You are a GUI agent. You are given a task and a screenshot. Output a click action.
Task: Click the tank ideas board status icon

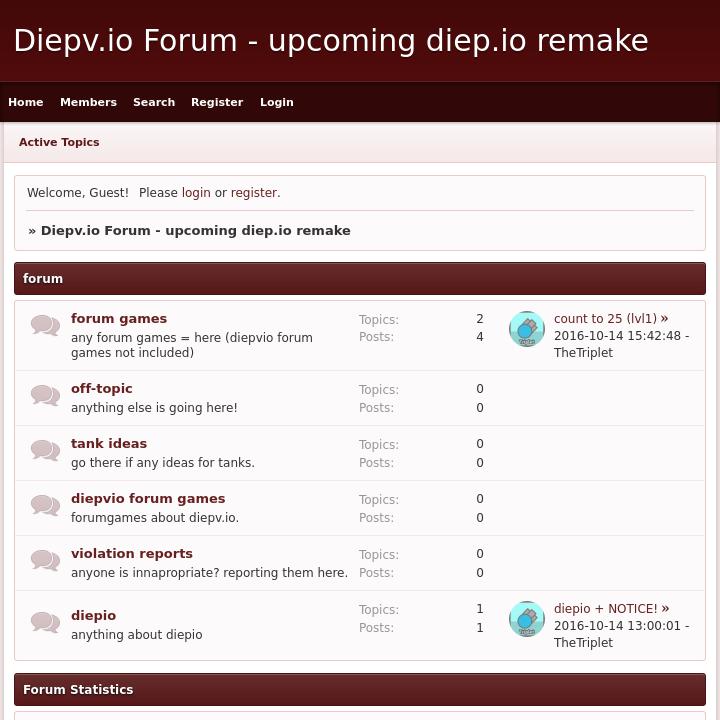[45, 450]
